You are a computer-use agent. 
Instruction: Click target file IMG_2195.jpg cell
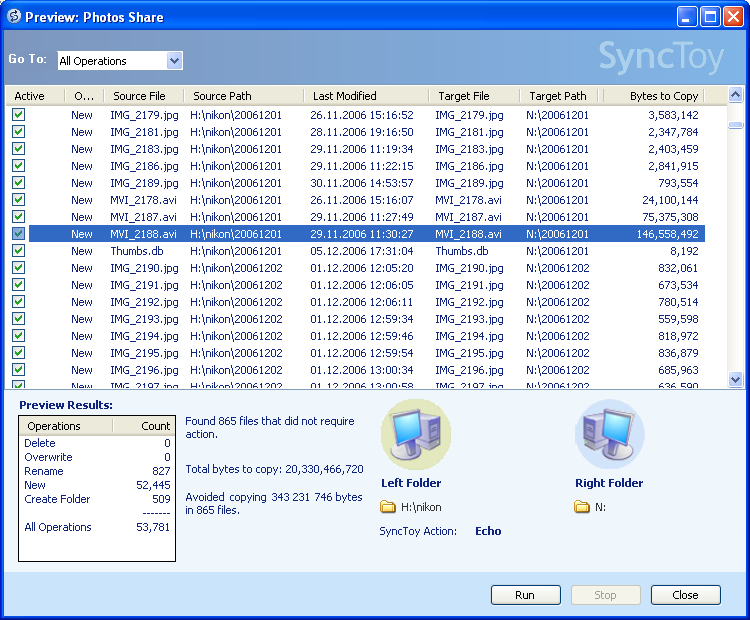click(x=469, y=353)
